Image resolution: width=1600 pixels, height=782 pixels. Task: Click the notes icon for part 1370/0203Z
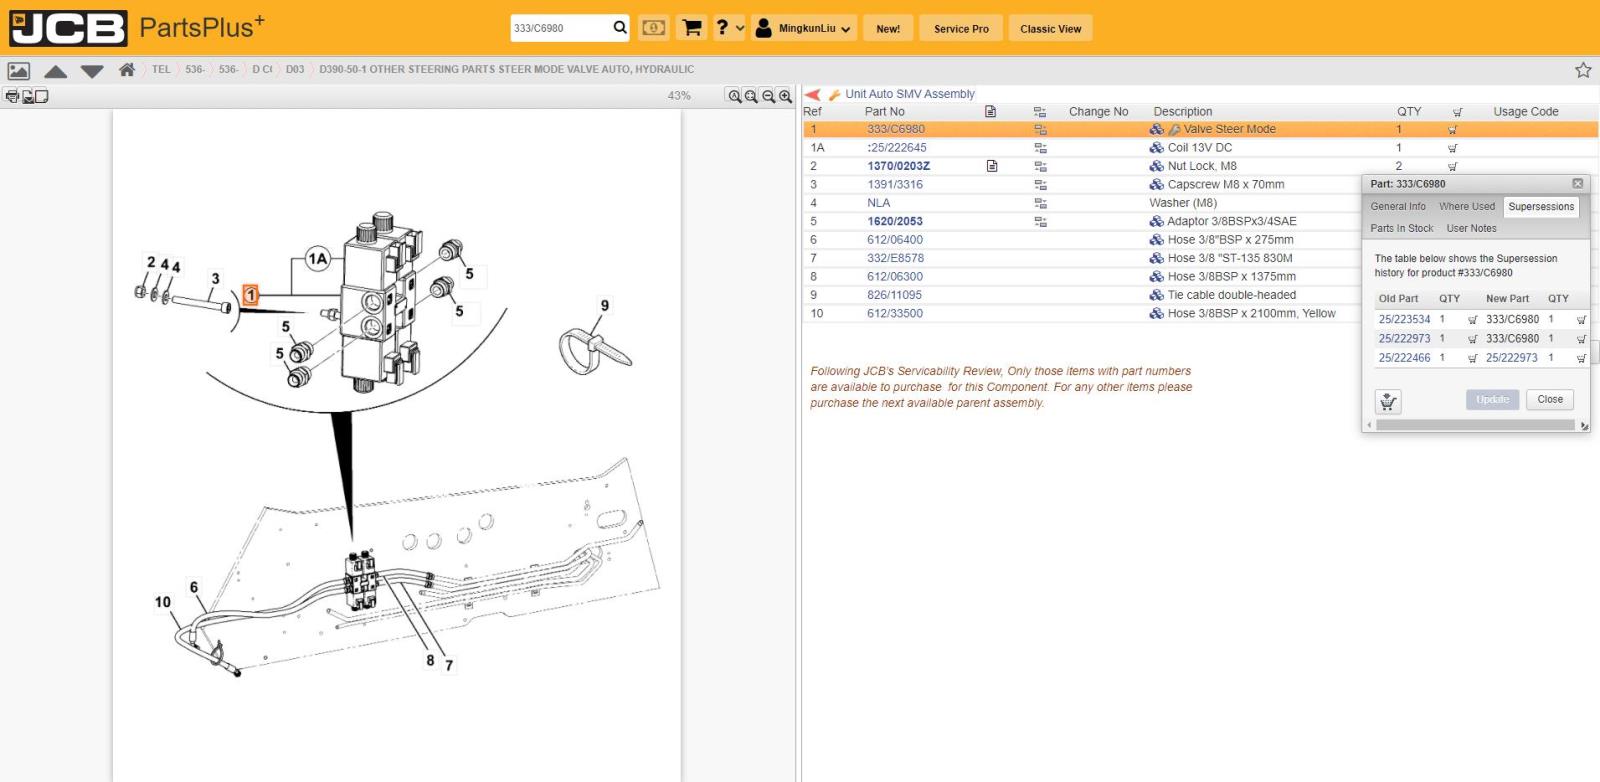point(992,166)
